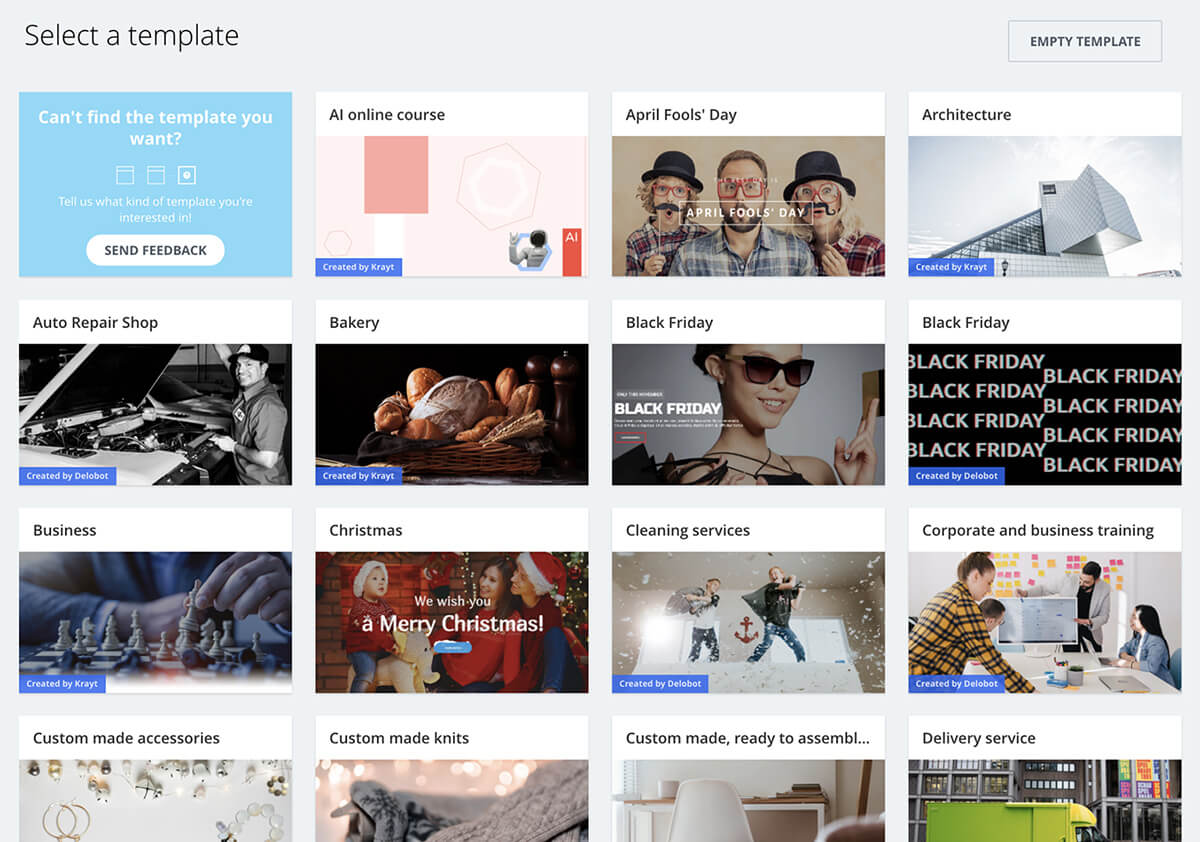Pick the Bakery template with bread basket

click(451, 413)
